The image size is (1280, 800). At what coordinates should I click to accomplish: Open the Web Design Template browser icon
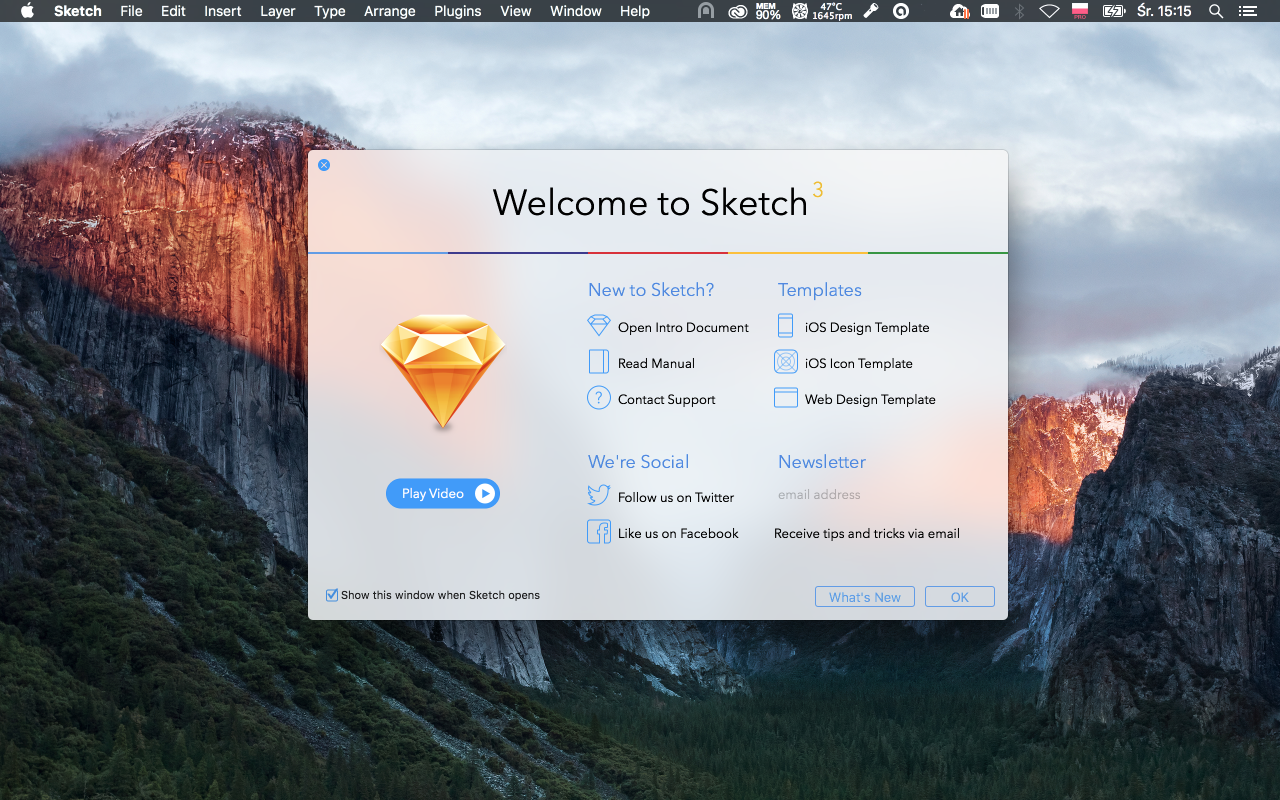coord(786,398)
